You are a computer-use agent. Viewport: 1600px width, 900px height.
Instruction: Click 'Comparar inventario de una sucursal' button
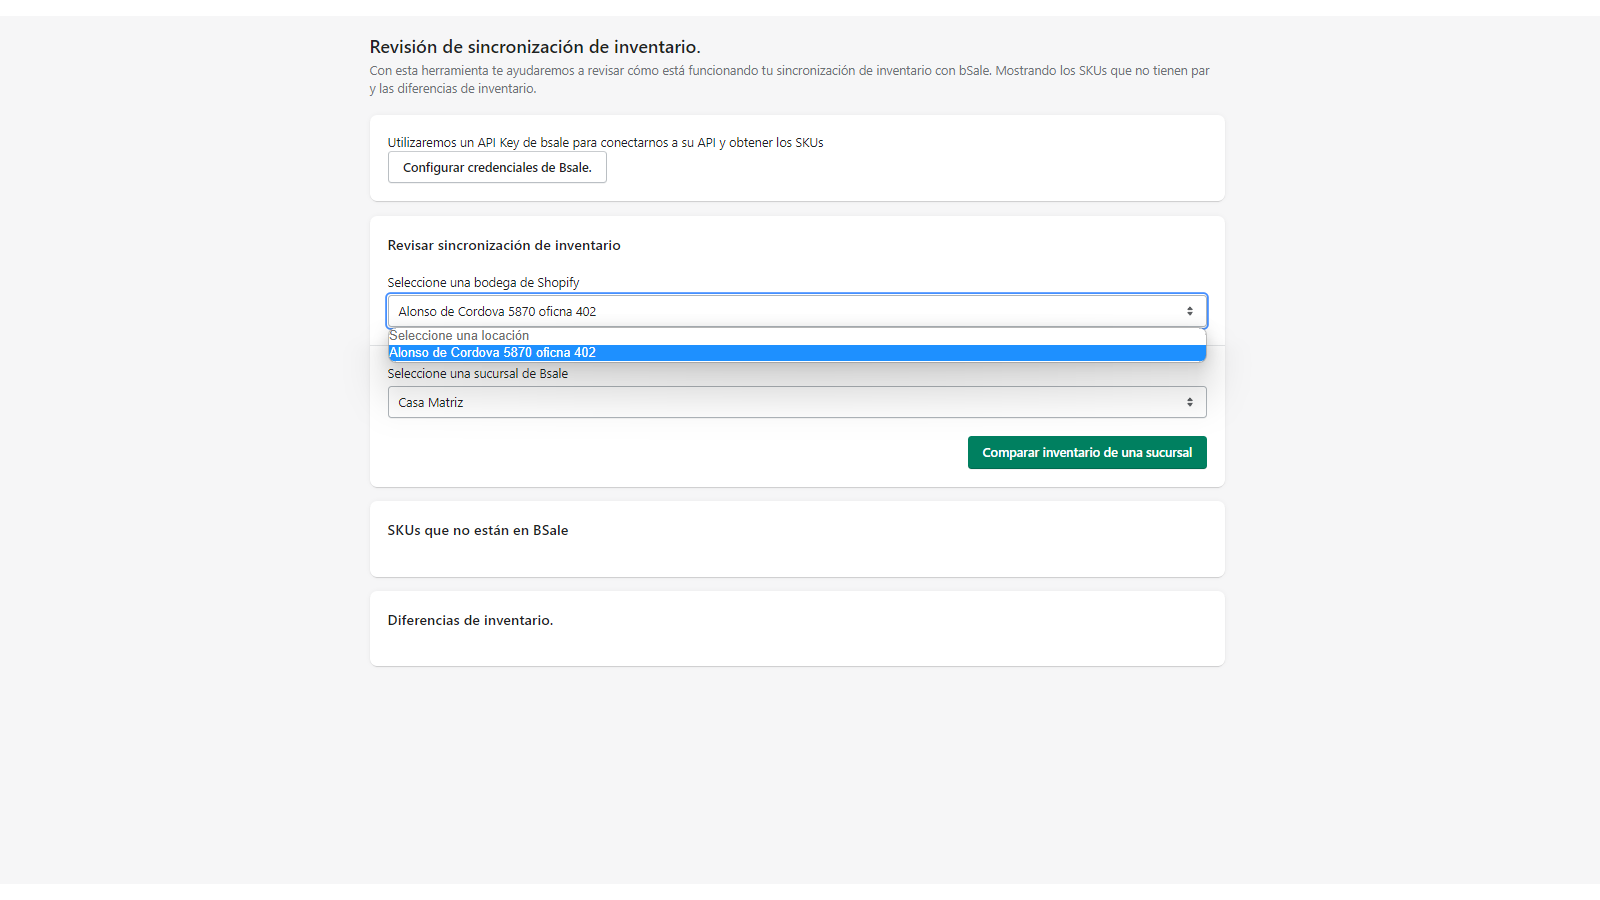click(x=1086, y=452)
